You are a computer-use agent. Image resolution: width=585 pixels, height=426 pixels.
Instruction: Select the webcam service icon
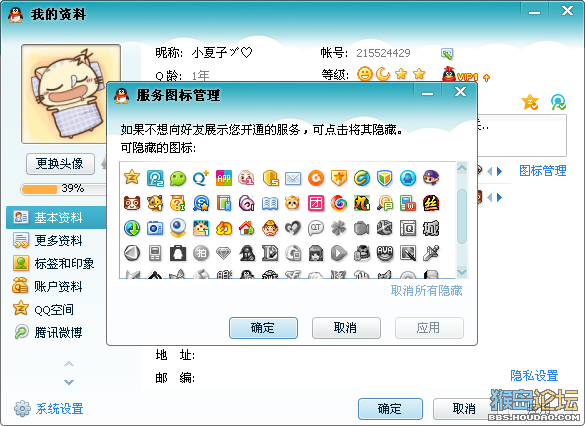pos(178,228)
